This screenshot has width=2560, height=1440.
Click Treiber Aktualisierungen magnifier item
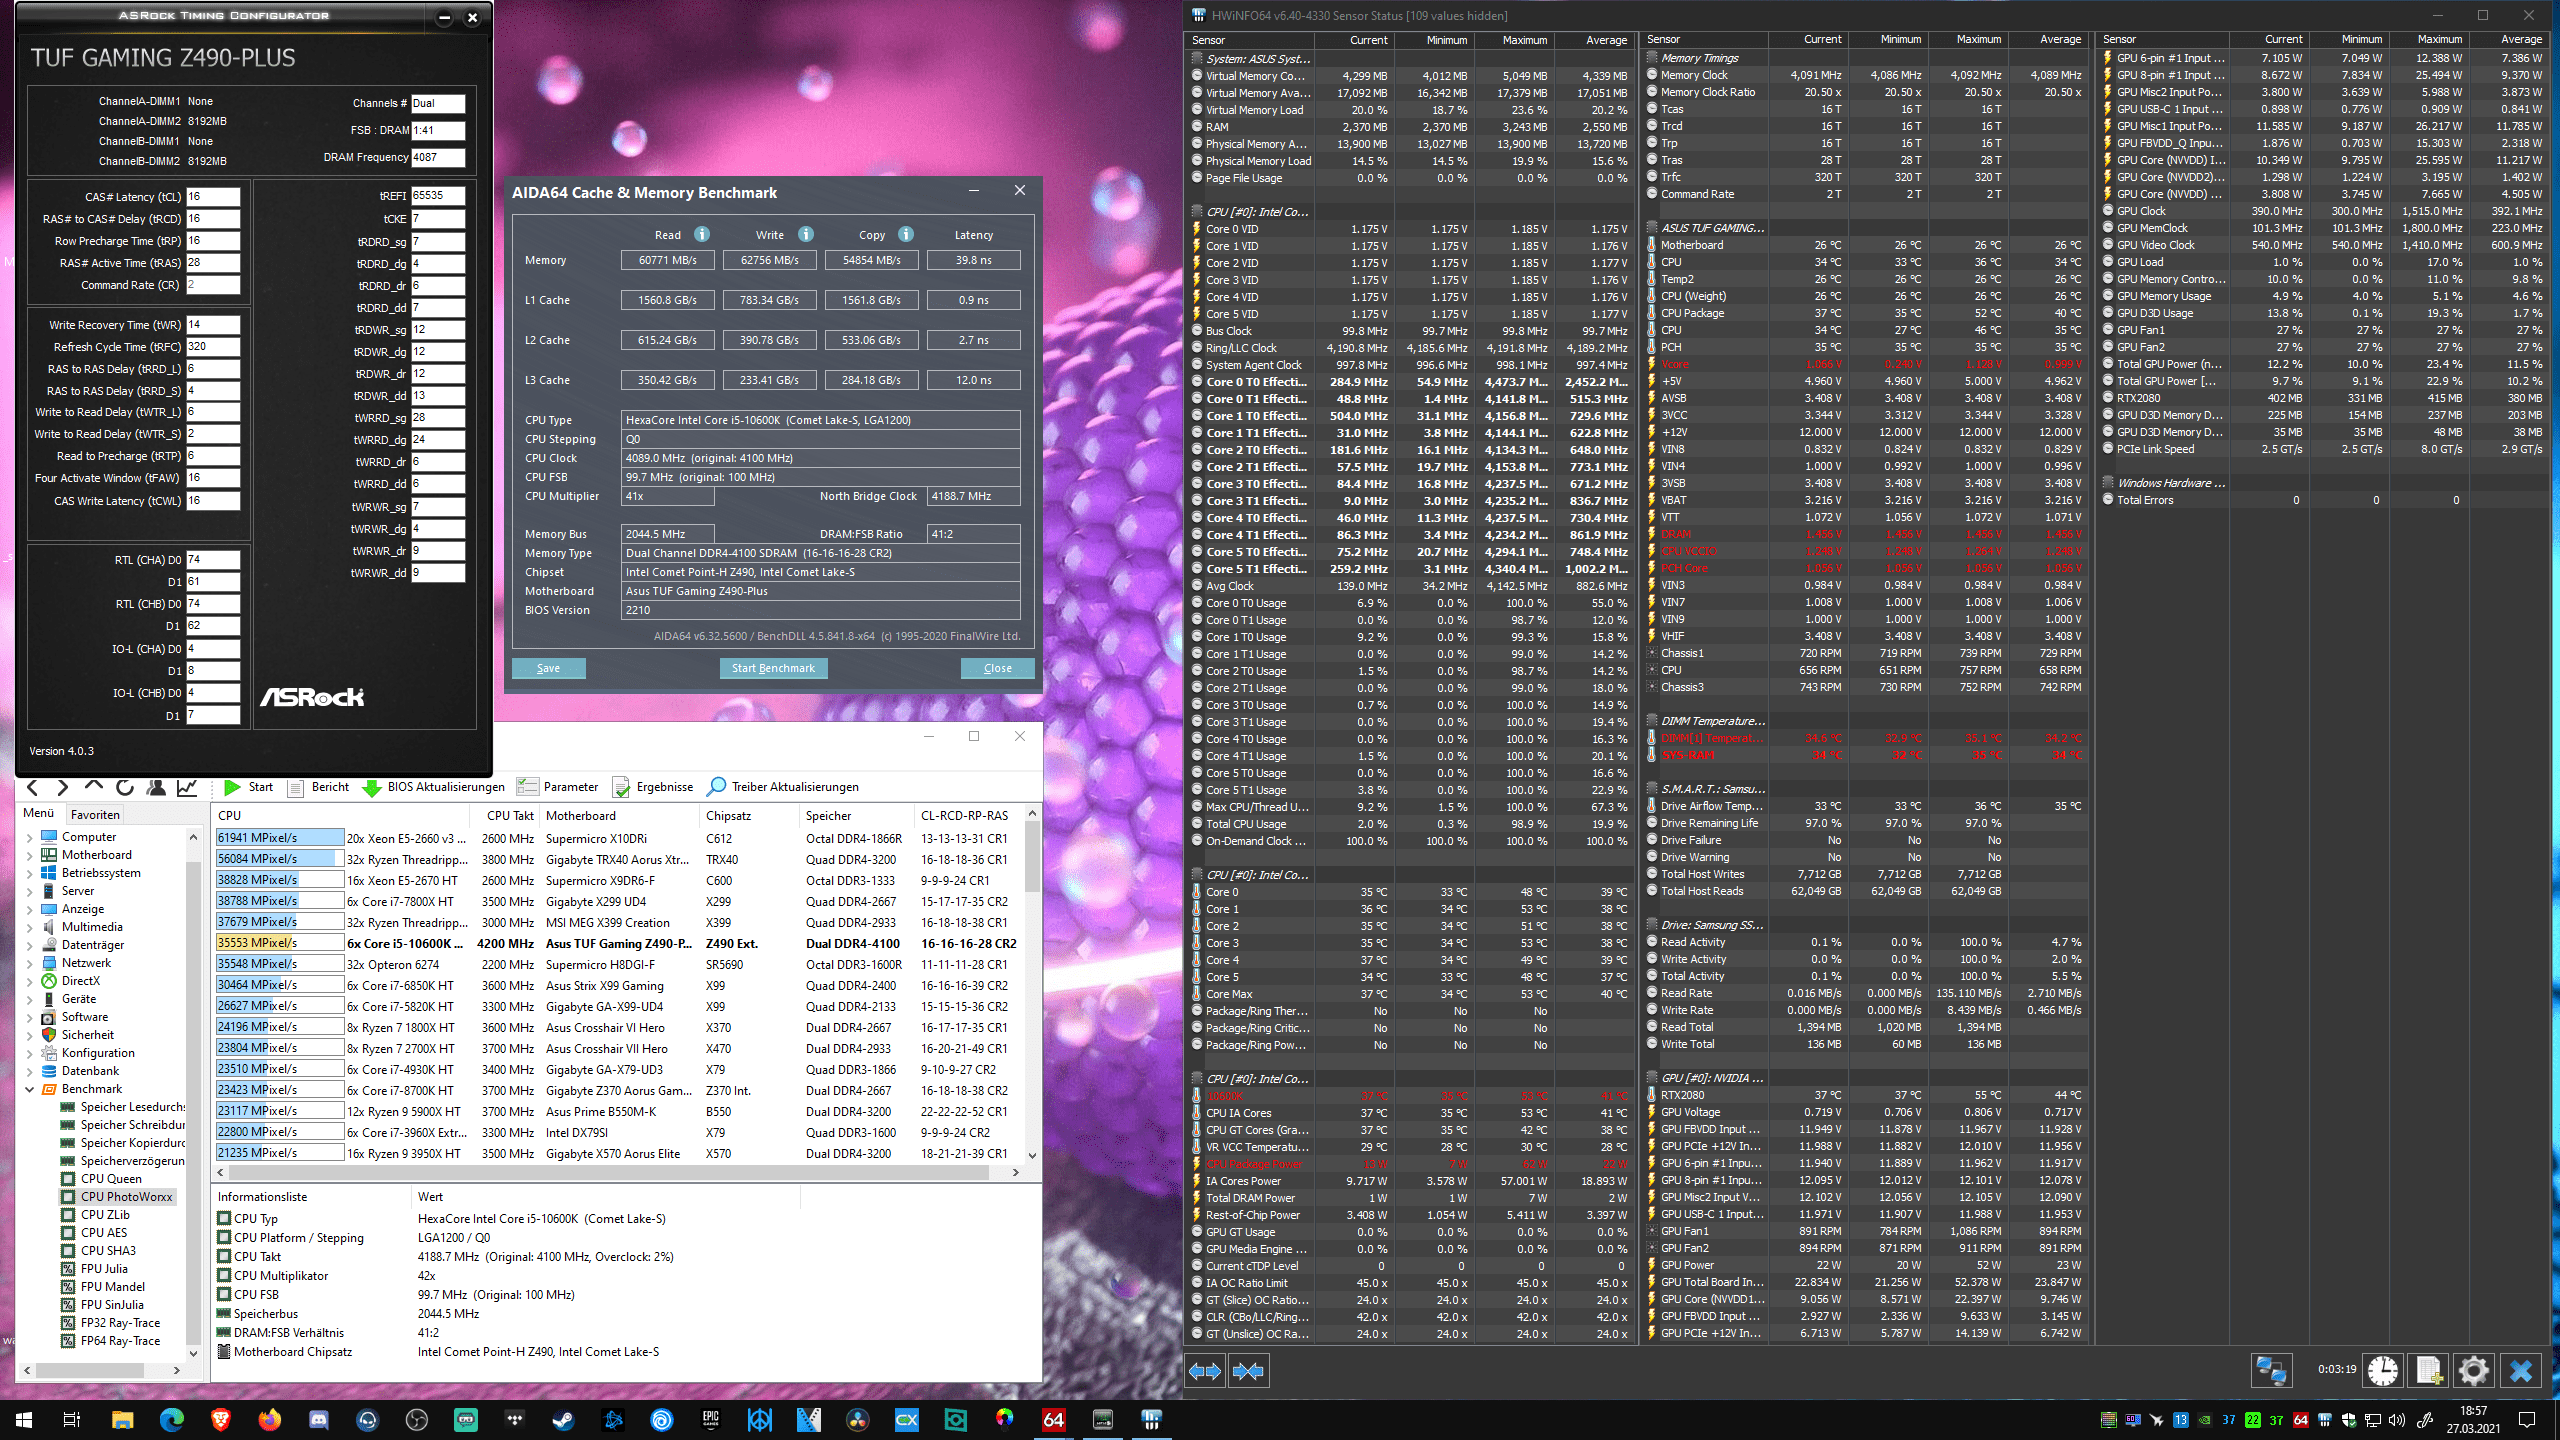783,787
